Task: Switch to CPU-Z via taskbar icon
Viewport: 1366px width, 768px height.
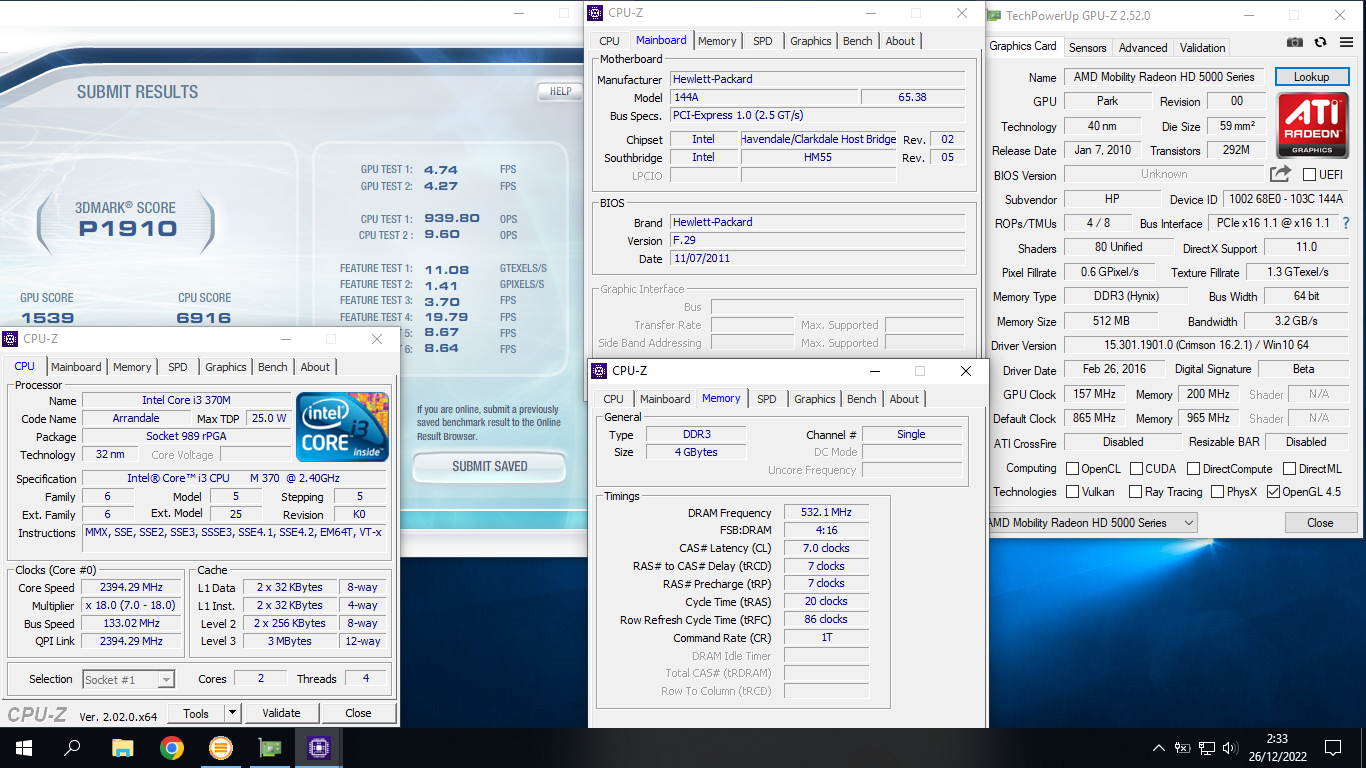Action: click(318, 747)
